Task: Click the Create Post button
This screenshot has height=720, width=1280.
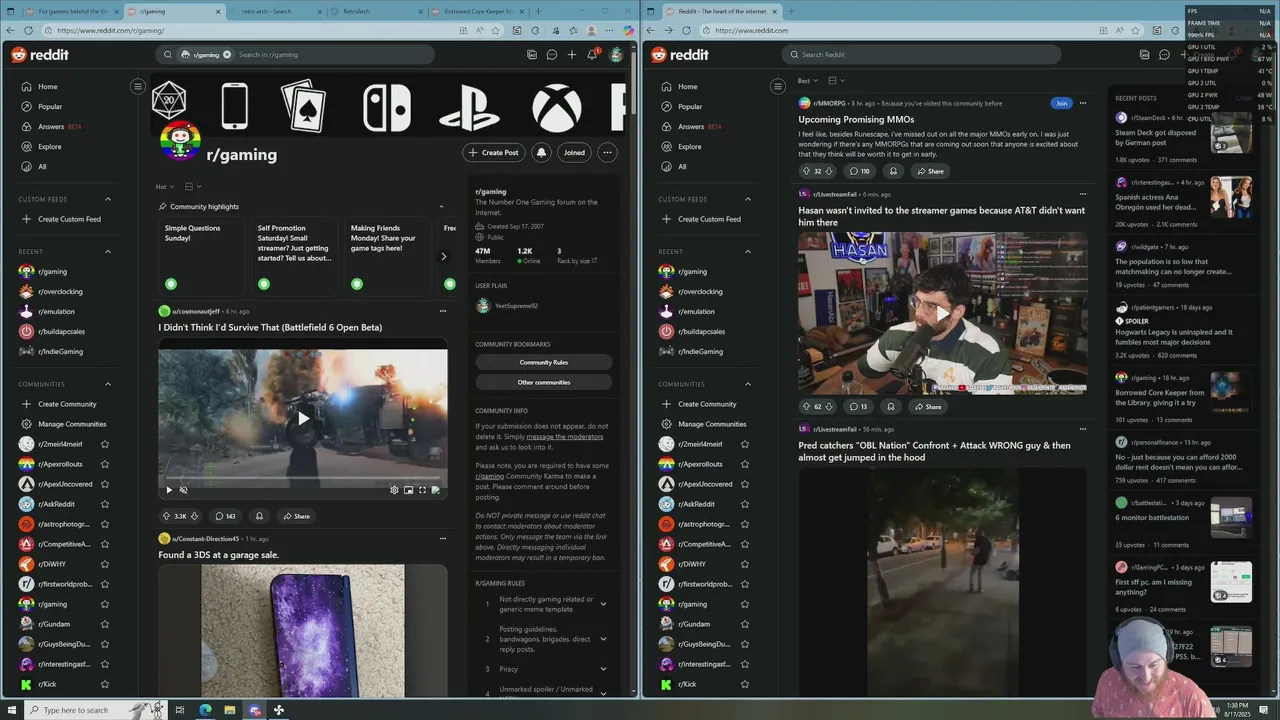Action: [x=494, y=153]
